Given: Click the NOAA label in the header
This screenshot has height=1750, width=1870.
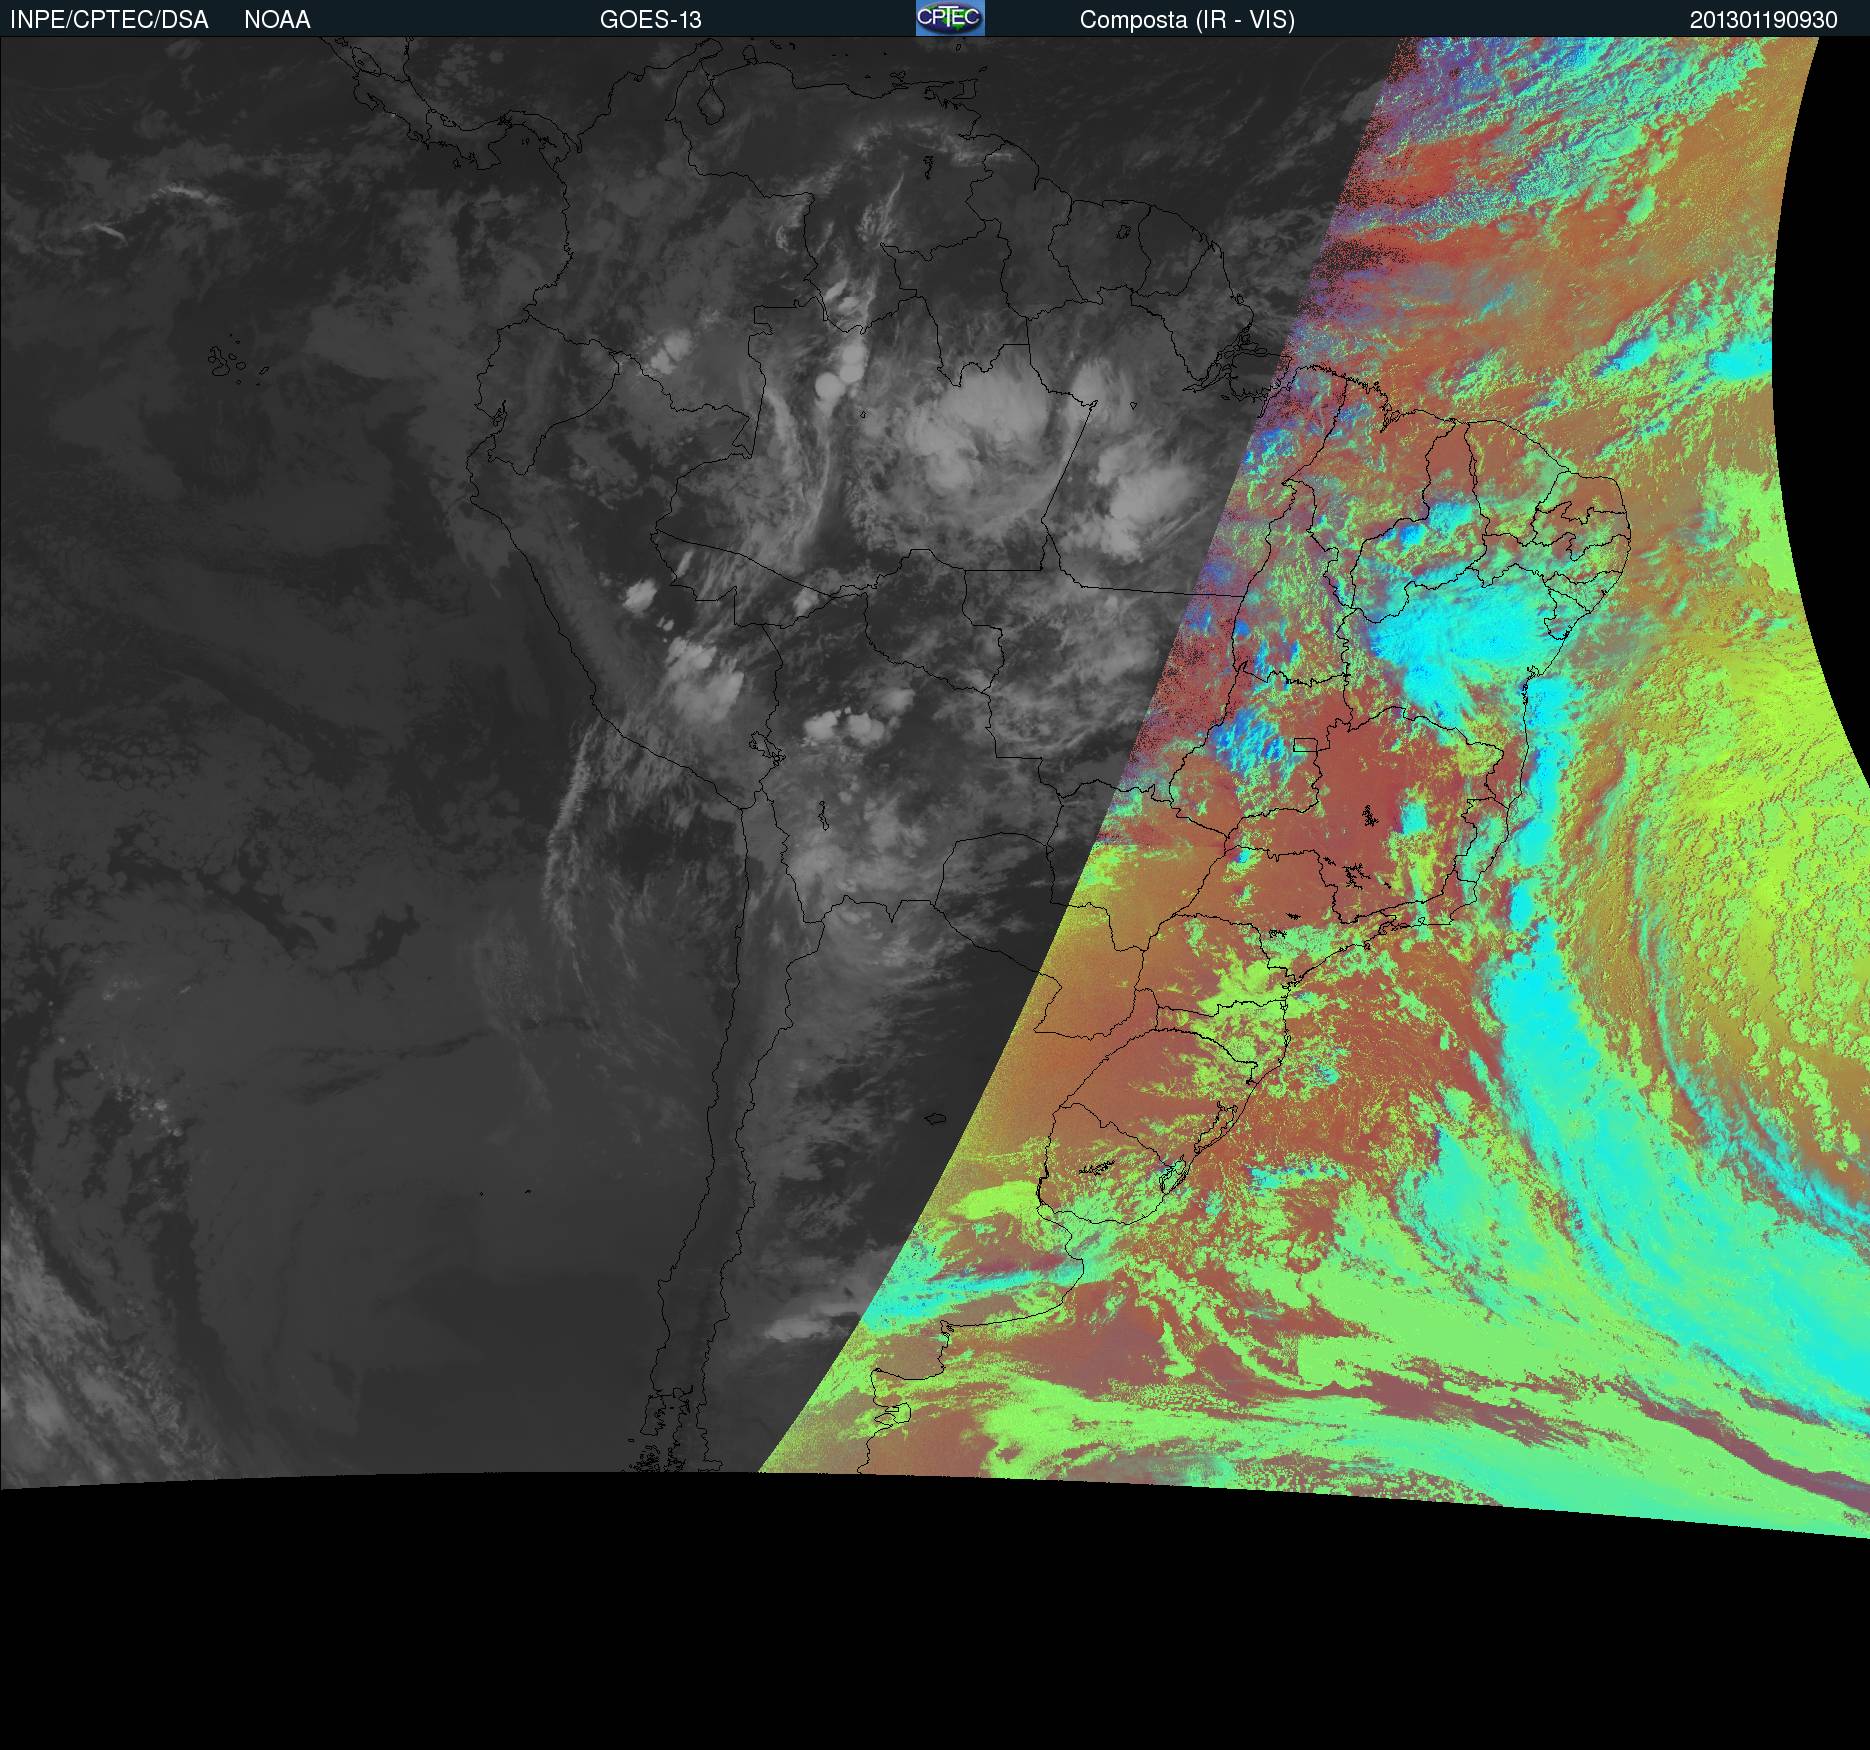Looking at the screenshot, I should 277,20.
